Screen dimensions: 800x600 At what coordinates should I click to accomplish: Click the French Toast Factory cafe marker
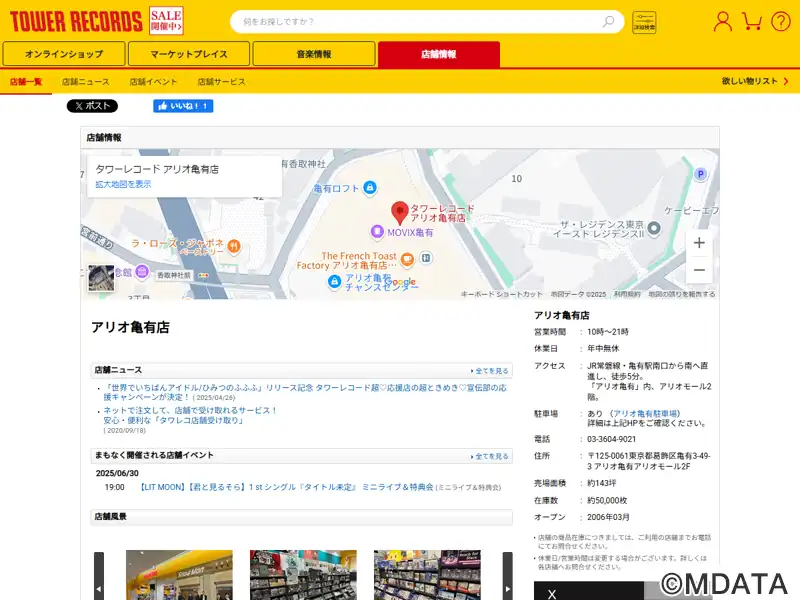click(407, 260)
